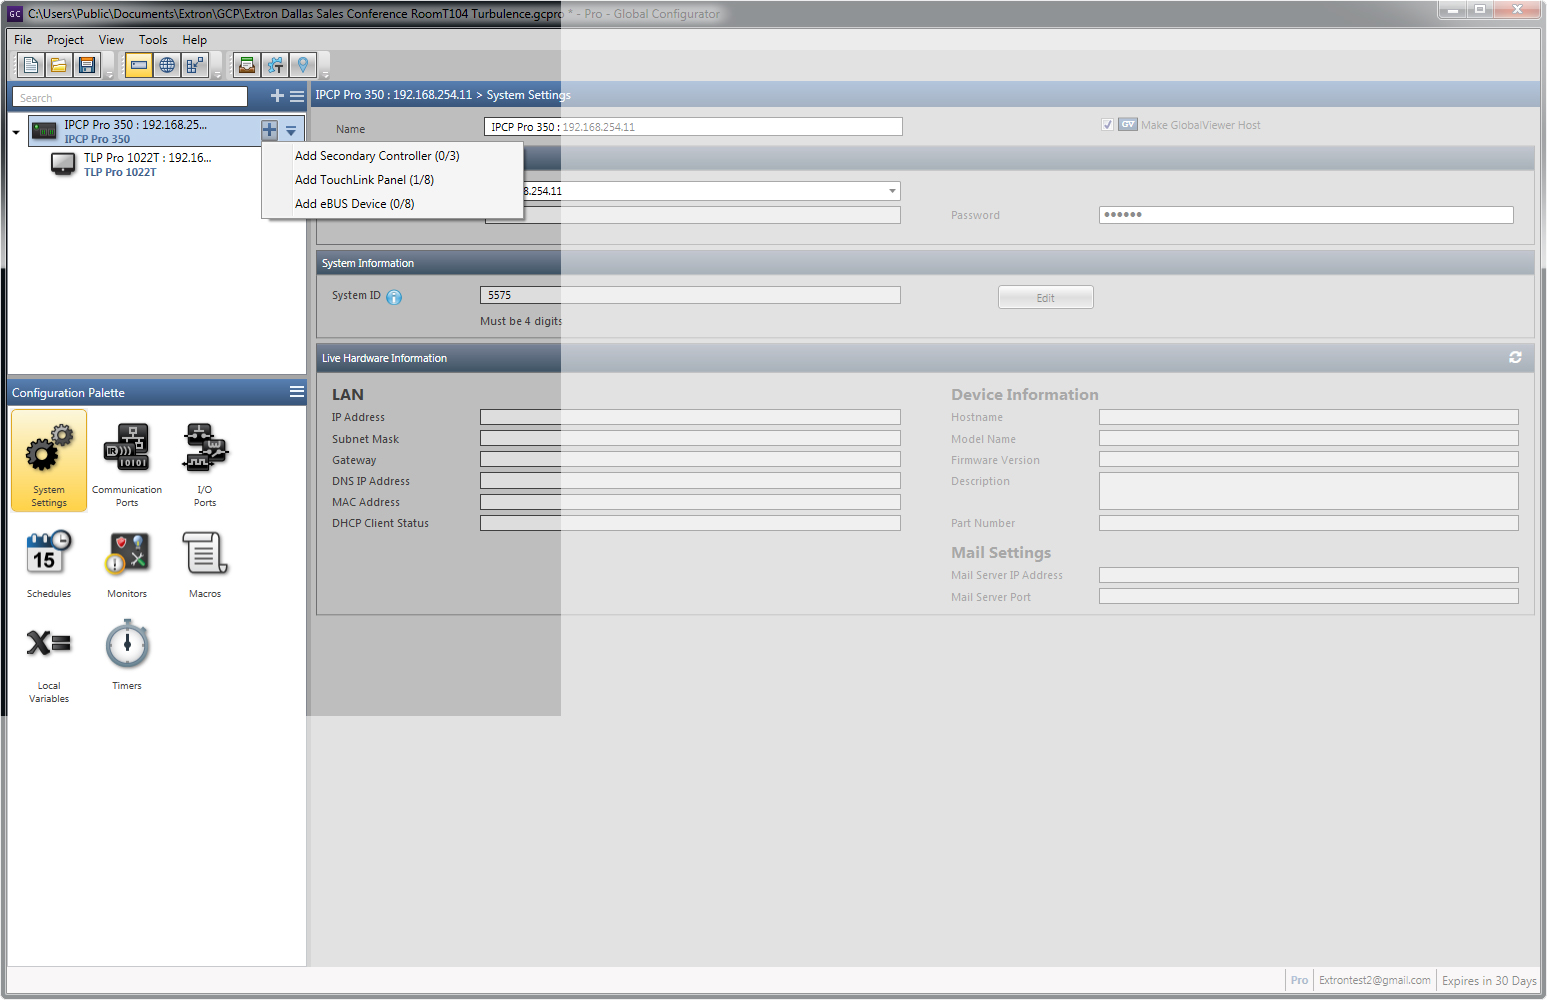The image size is (1547, 1000).
Task: Click the Name input field
Action: click(x=693, y=127)
